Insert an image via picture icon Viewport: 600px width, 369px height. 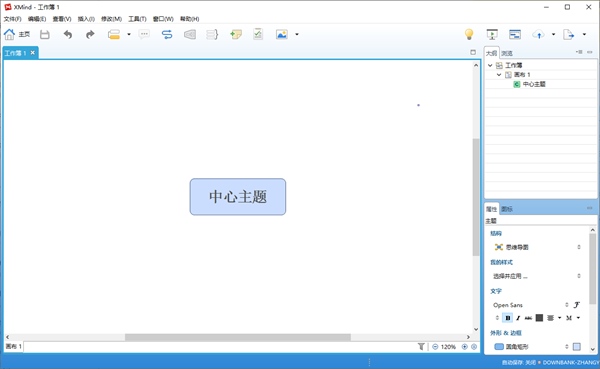pos(282,34)
